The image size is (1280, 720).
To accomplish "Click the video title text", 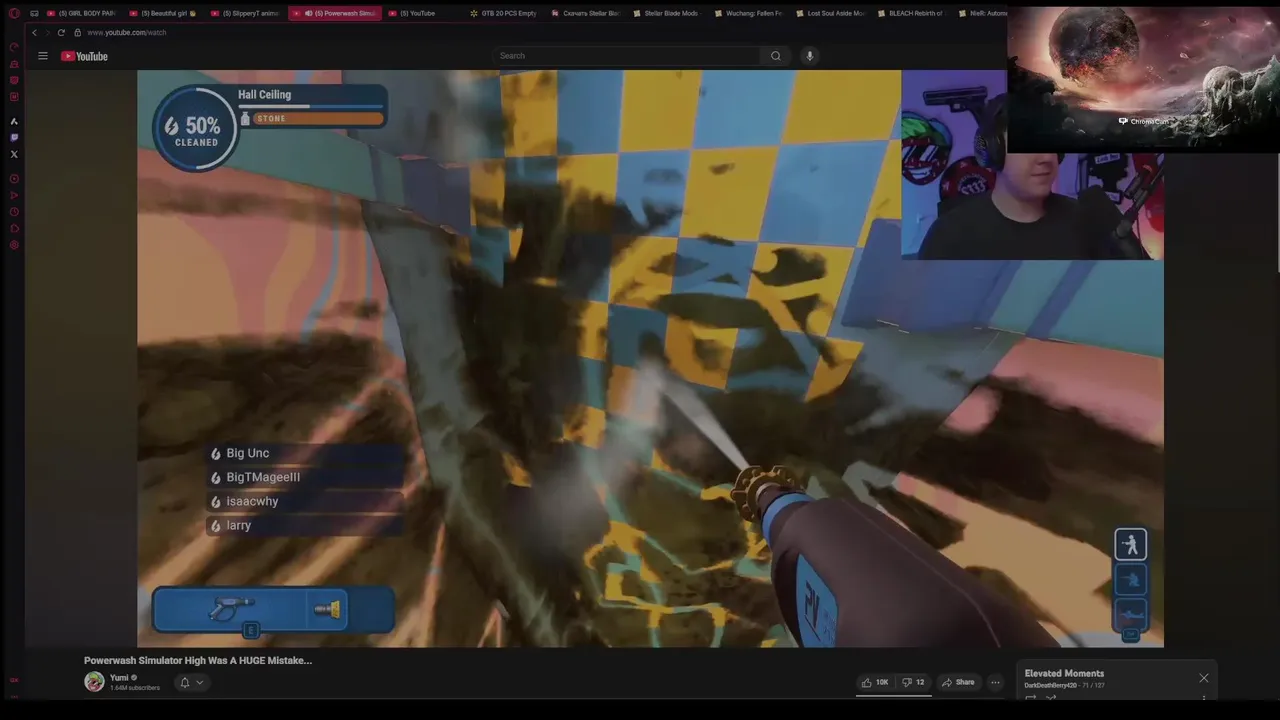I will [x=198, y=660].
